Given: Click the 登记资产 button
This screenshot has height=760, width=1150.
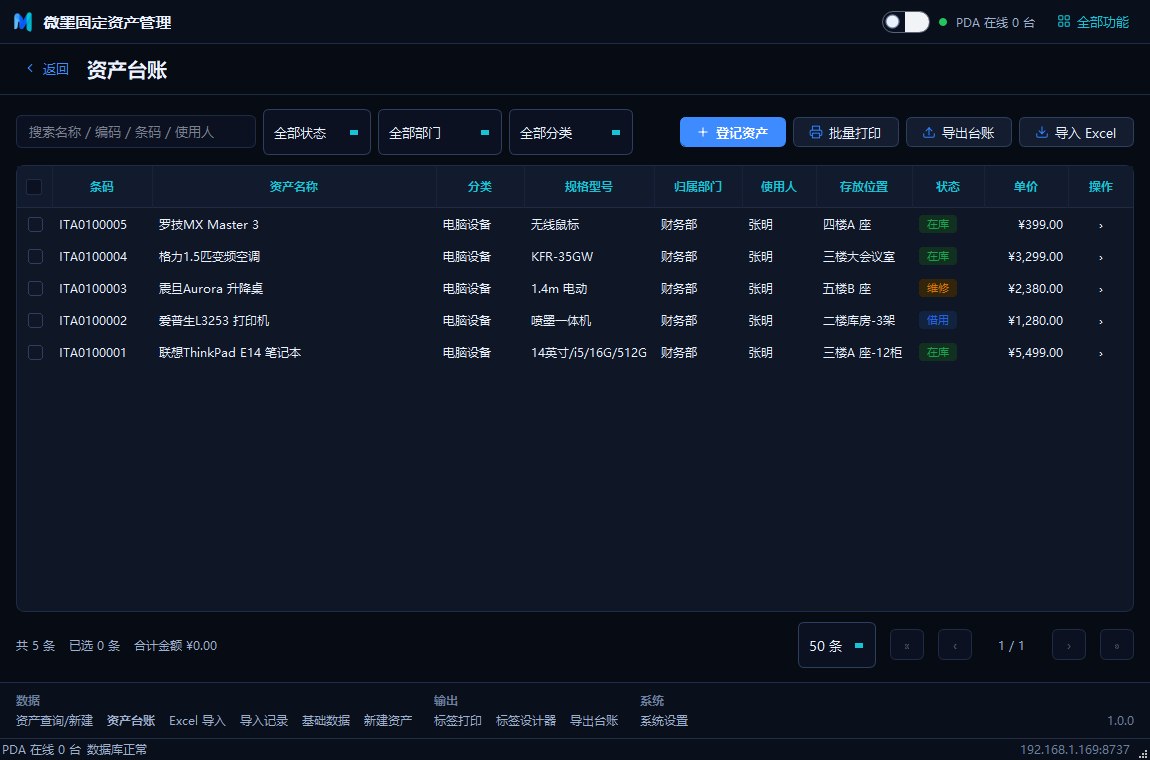Looking at the screenshot, I should 733,132.
